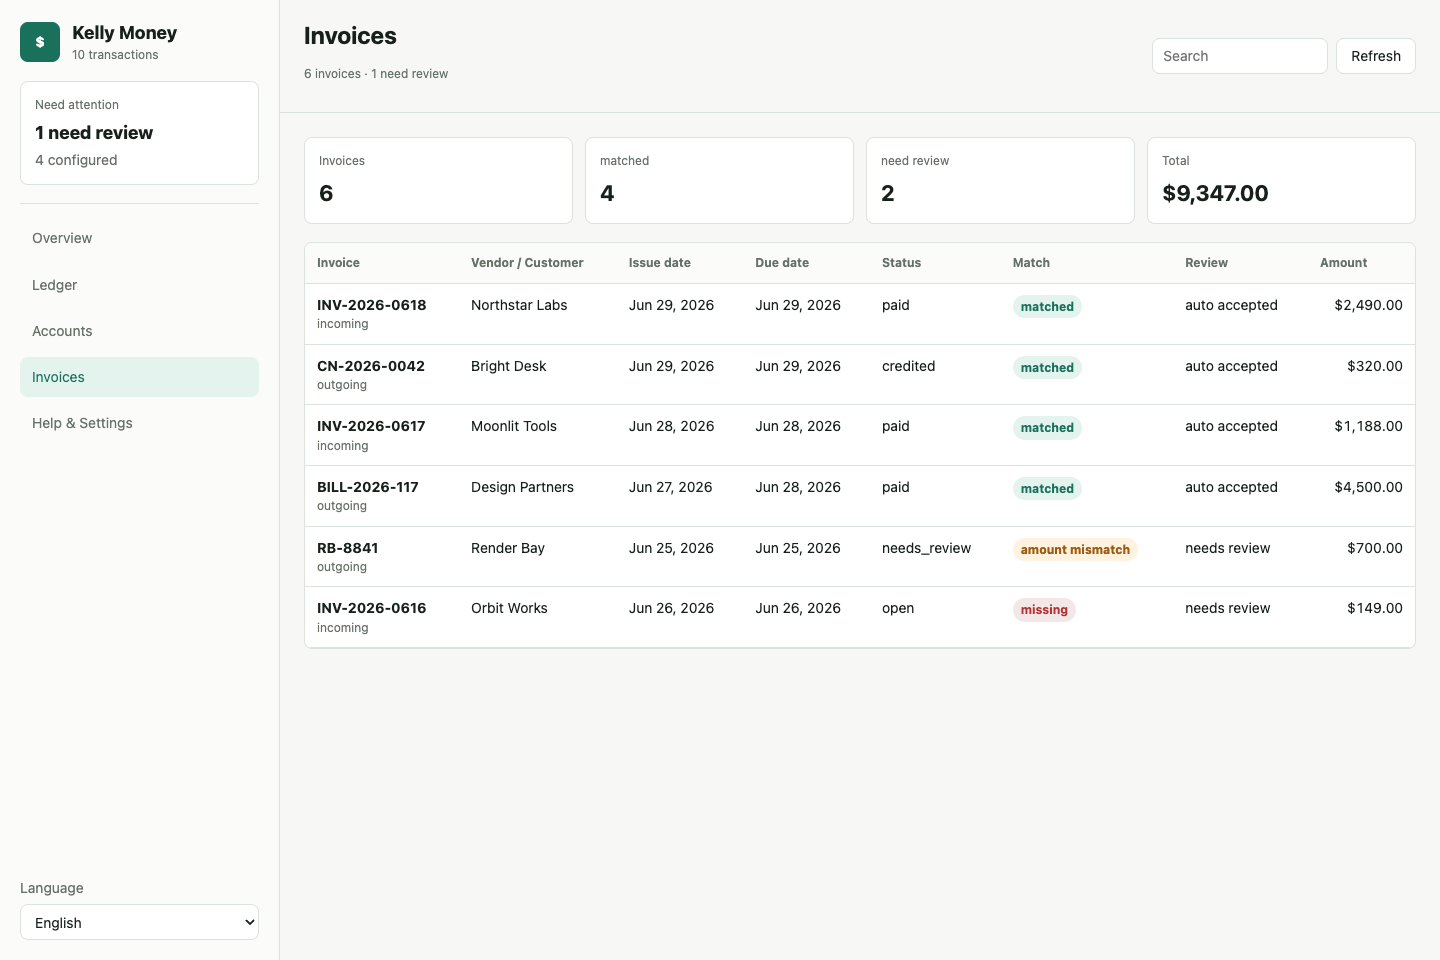Viewport: 1440px width, 960px height.
Task: Click the Refresh button
Action: pyautogui.click(x=1375, y=56)
